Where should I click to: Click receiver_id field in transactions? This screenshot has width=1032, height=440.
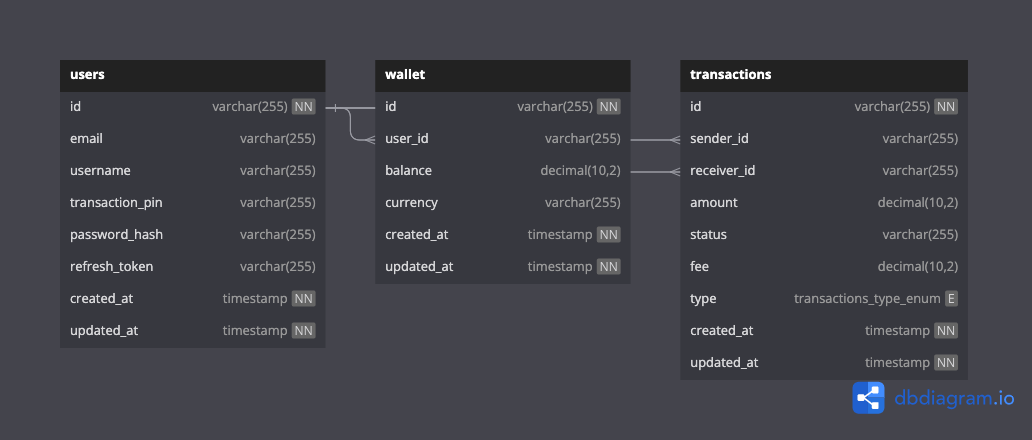(823, 171)
